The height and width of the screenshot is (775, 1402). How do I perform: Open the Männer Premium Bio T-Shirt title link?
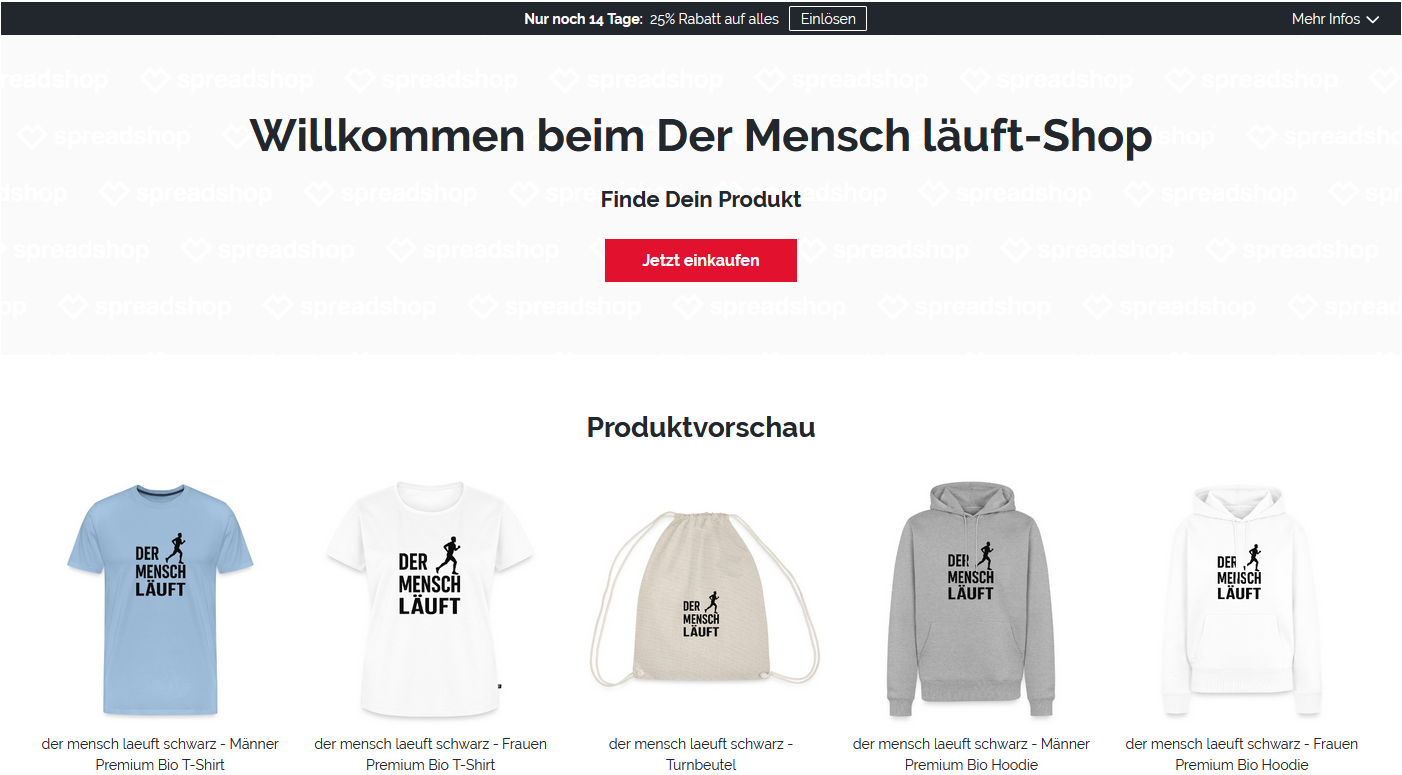pos(160,754)
